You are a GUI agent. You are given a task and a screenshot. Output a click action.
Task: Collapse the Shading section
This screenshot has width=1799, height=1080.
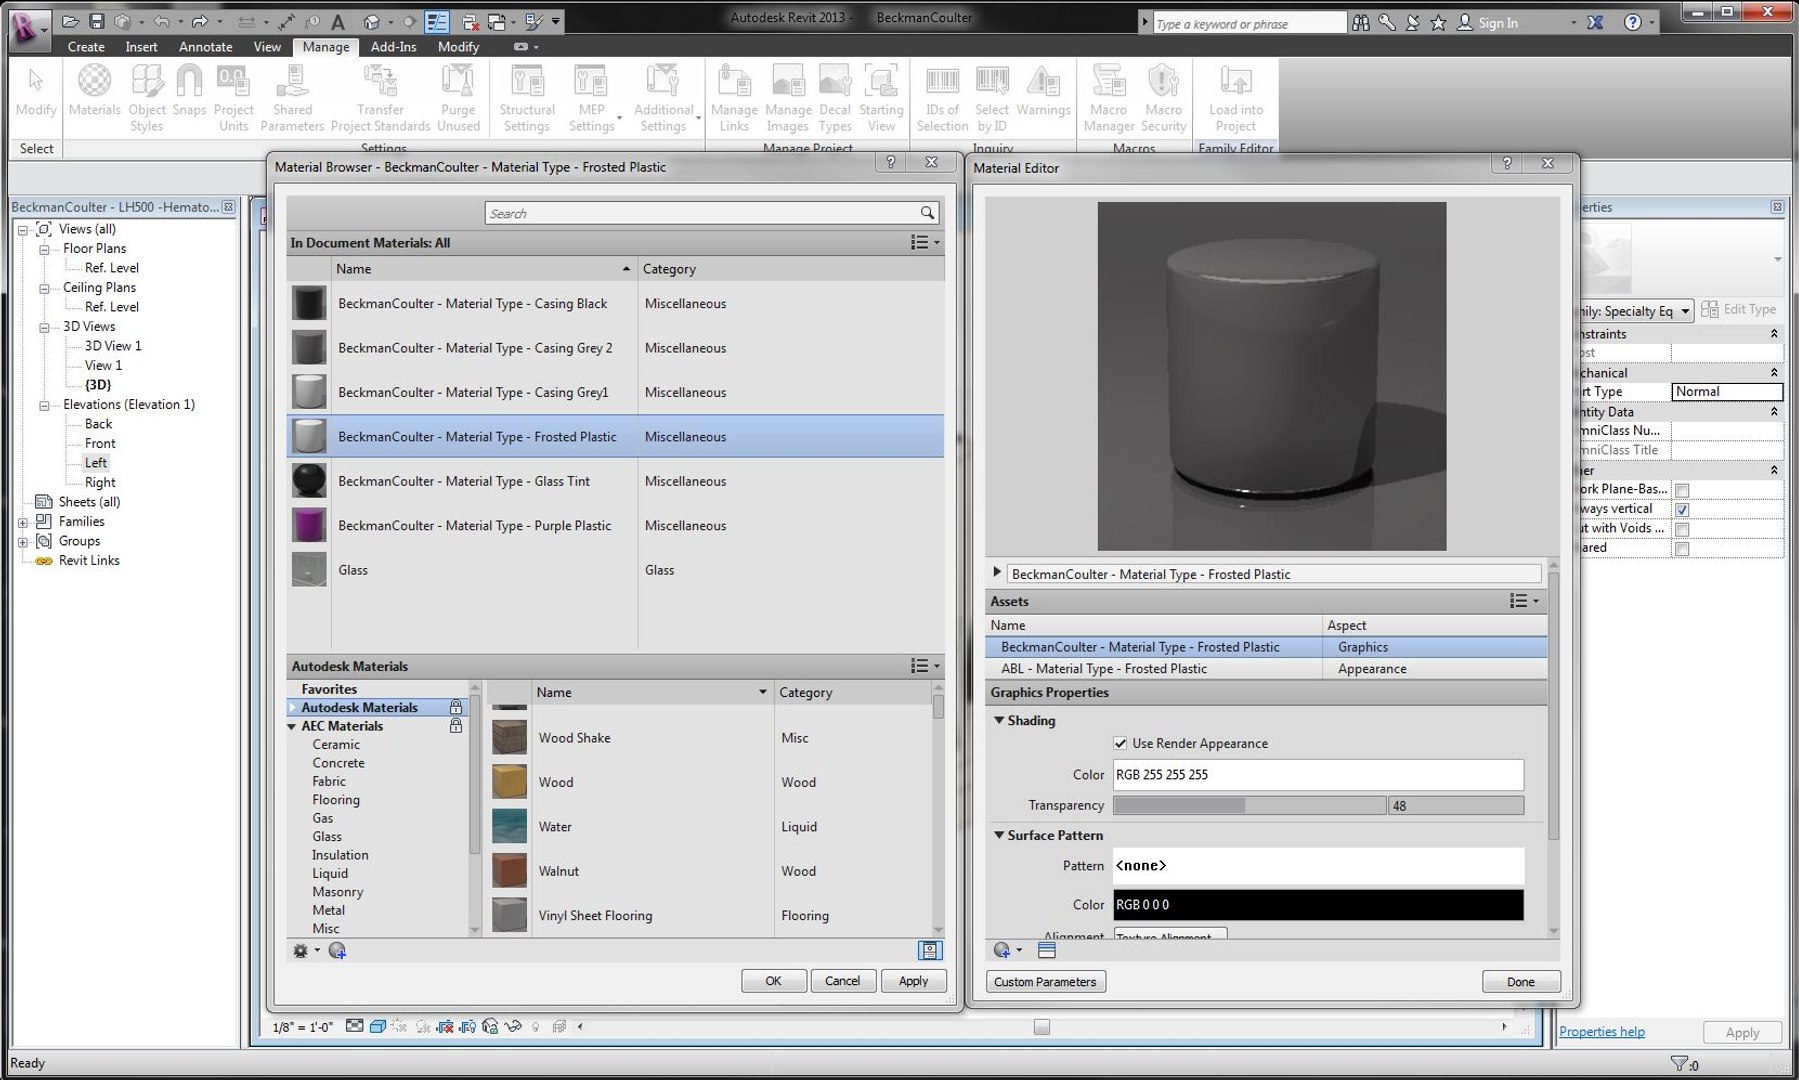pyautogui.click(x=999, y=720)
